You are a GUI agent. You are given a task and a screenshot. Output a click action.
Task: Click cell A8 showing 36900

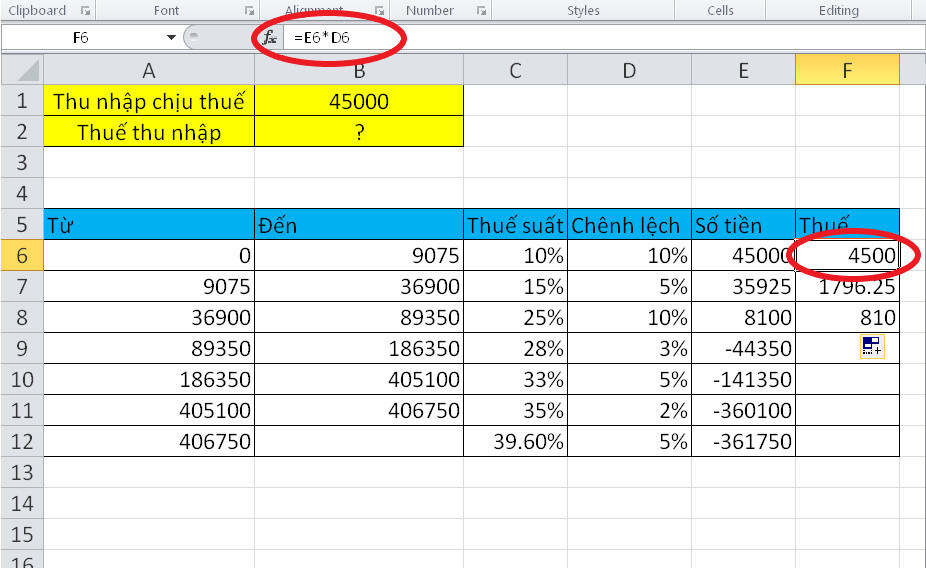pyautogui.click(x=149, y=317)
